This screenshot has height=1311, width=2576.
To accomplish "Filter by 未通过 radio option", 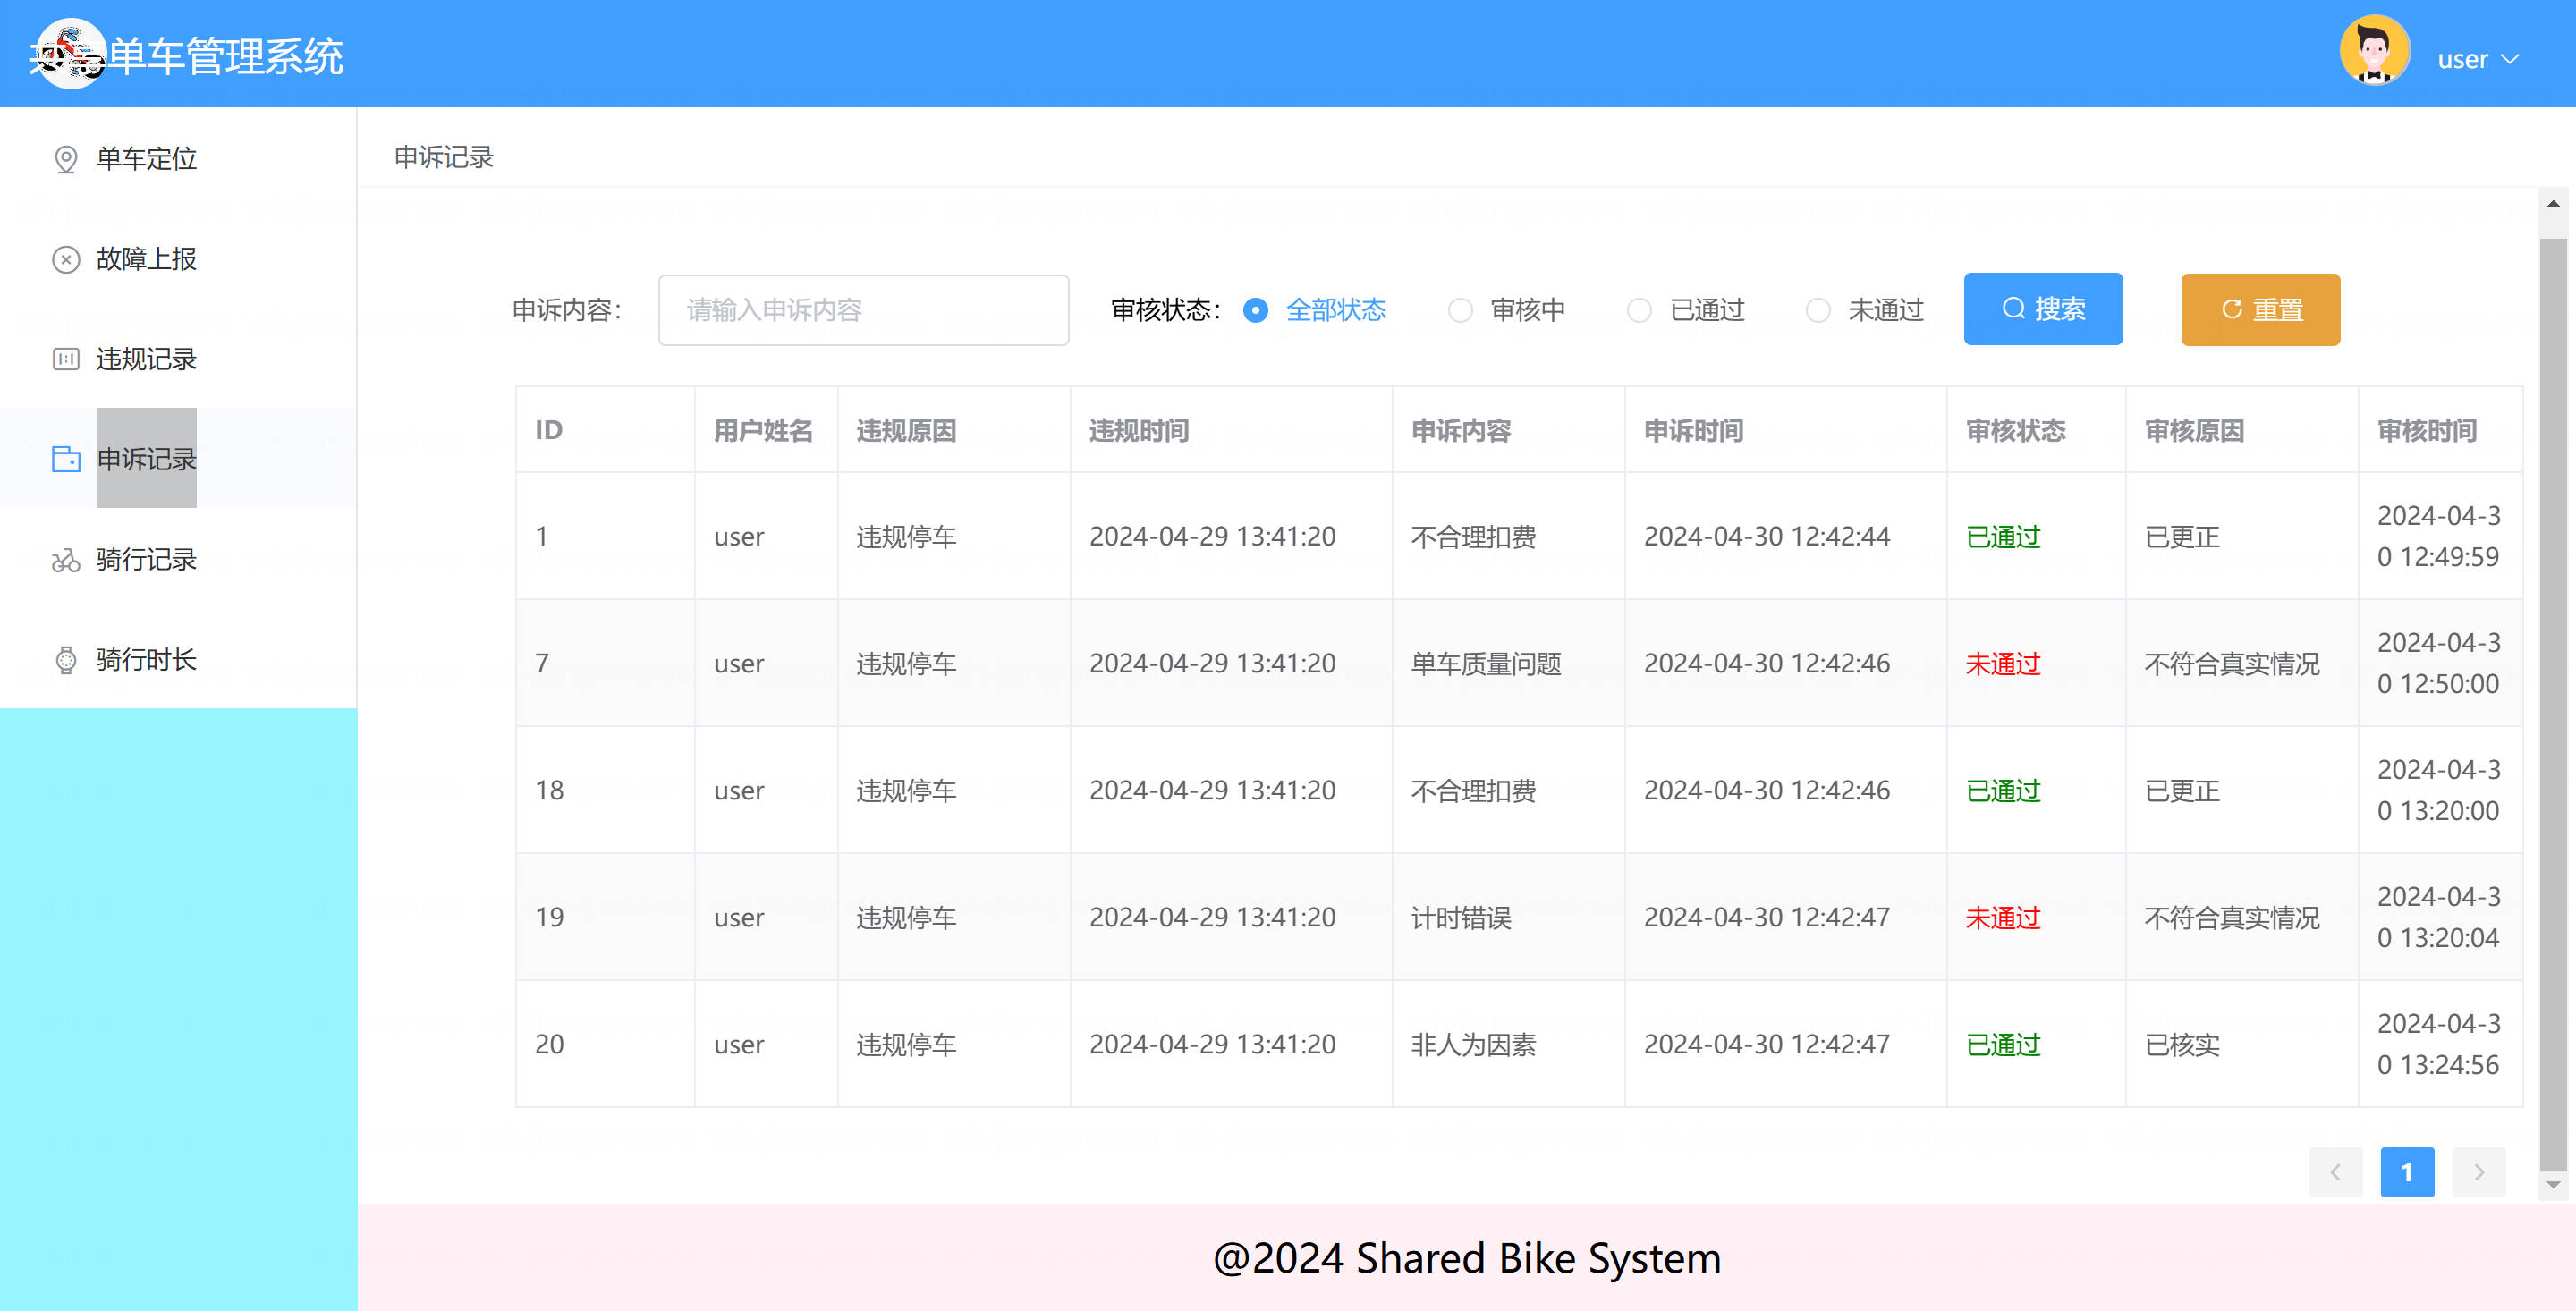I will [1818, 310].
